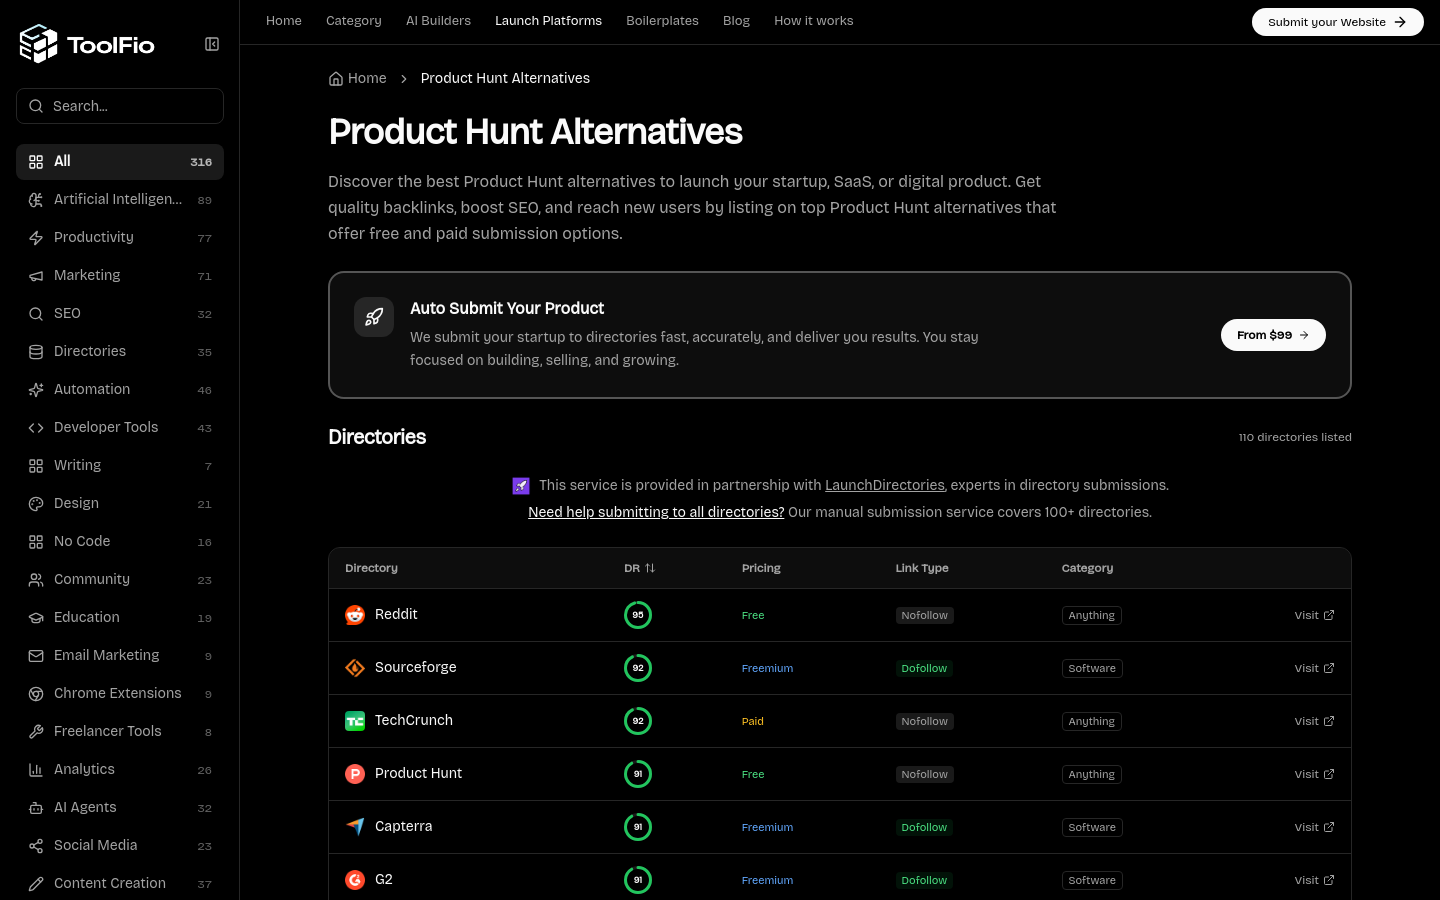Viewport: 1440px width, 900px height.
Task: Click the Directories database icon
Action: (36, 352)
